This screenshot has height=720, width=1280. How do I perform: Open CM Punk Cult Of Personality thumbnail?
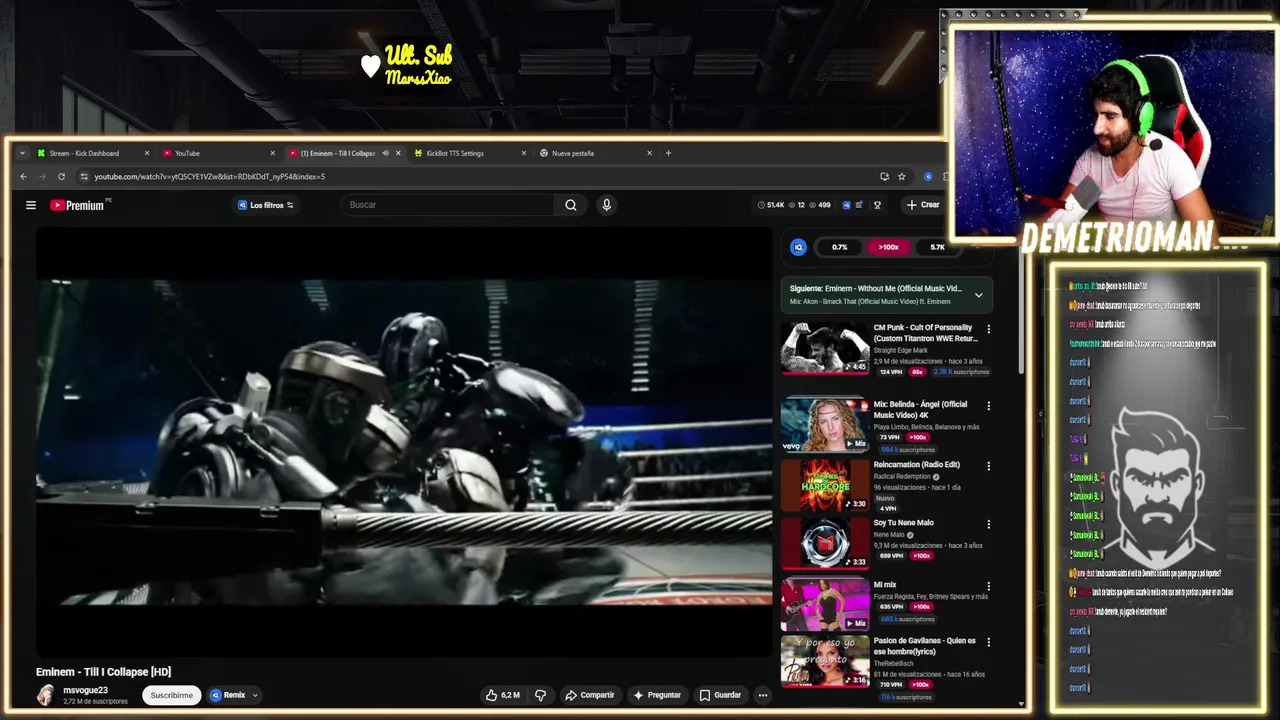(825, 347)
